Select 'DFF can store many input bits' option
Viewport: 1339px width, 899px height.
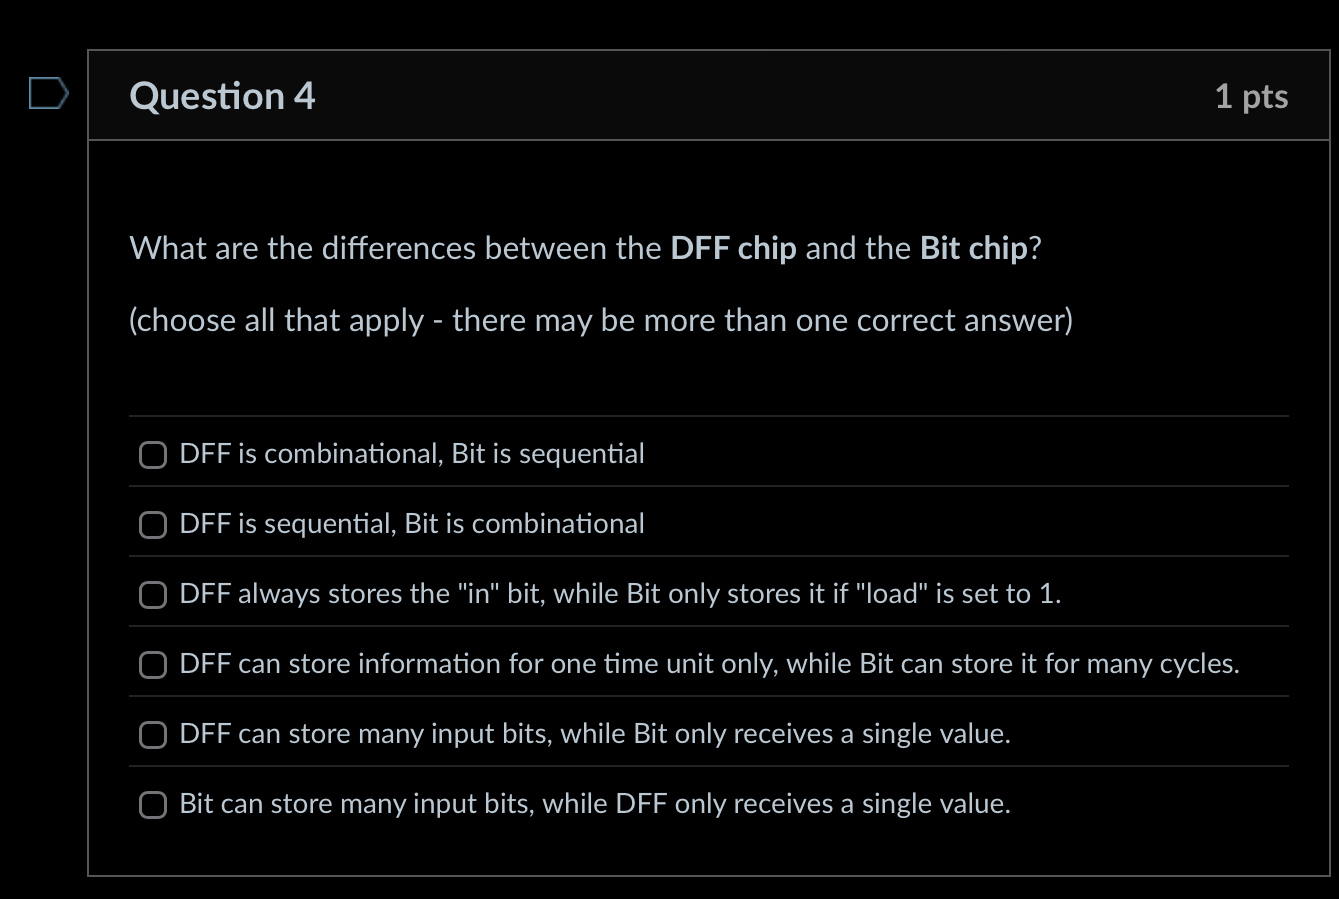[x=152, y=734]
